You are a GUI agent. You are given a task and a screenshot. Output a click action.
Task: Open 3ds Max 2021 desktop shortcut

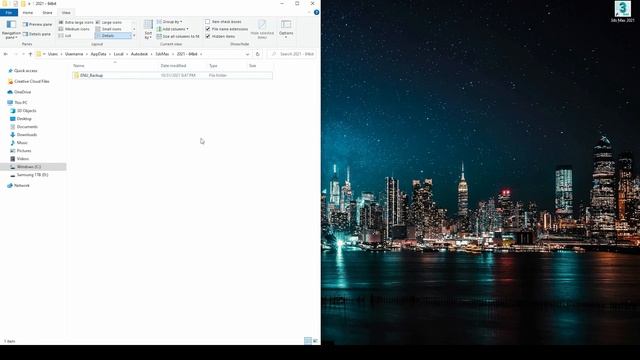point(622,11)
